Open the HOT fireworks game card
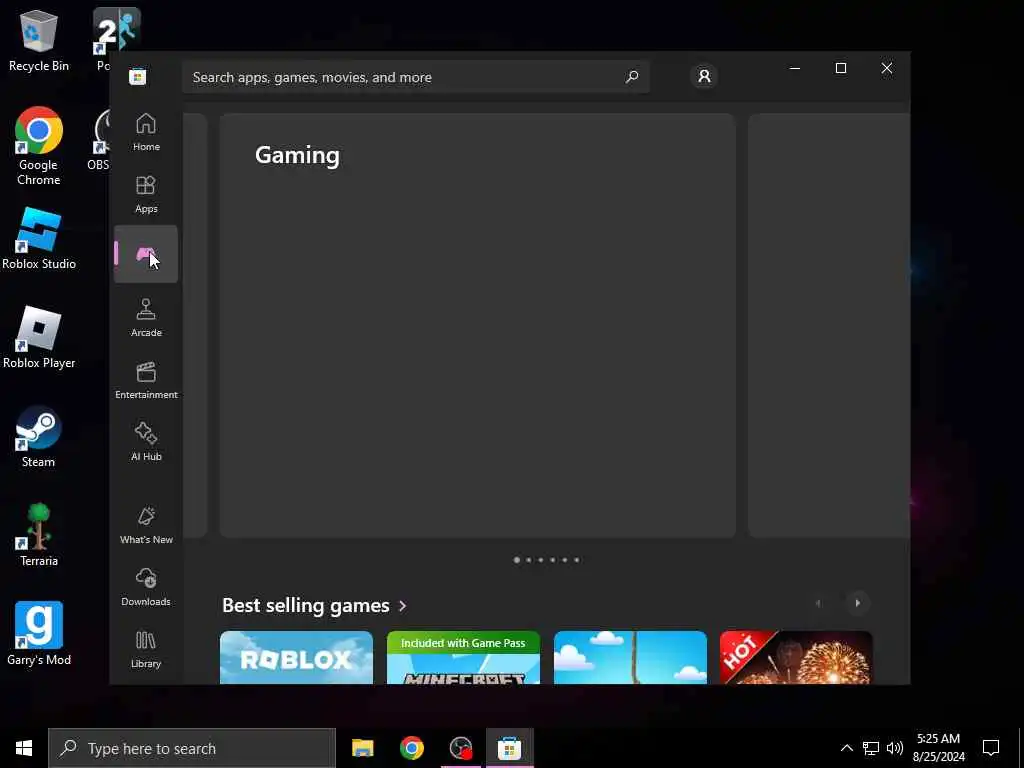The image size is (1024, 768). coord(795,658)
